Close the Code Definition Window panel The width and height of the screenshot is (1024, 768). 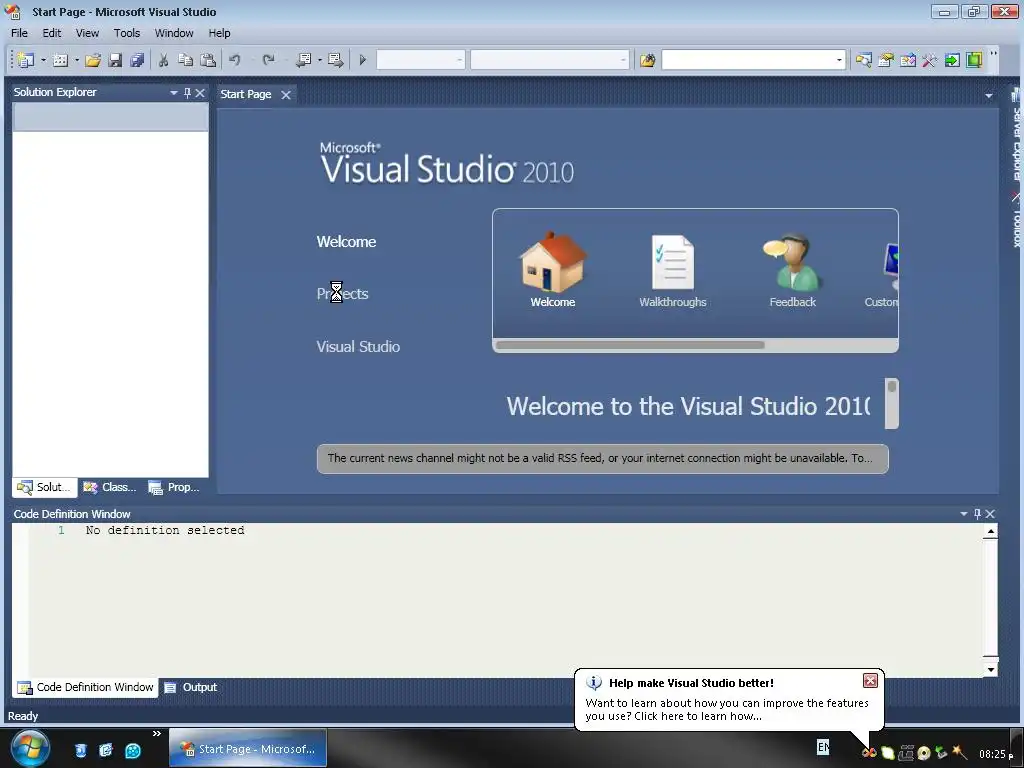[990, 514]
